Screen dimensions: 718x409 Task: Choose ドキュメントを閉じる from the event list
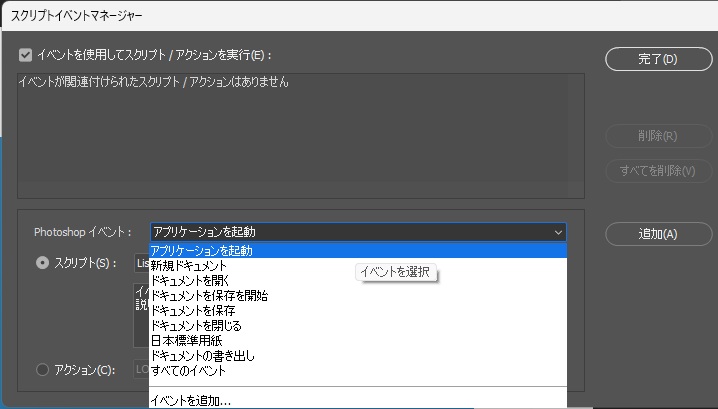(358, 326)
